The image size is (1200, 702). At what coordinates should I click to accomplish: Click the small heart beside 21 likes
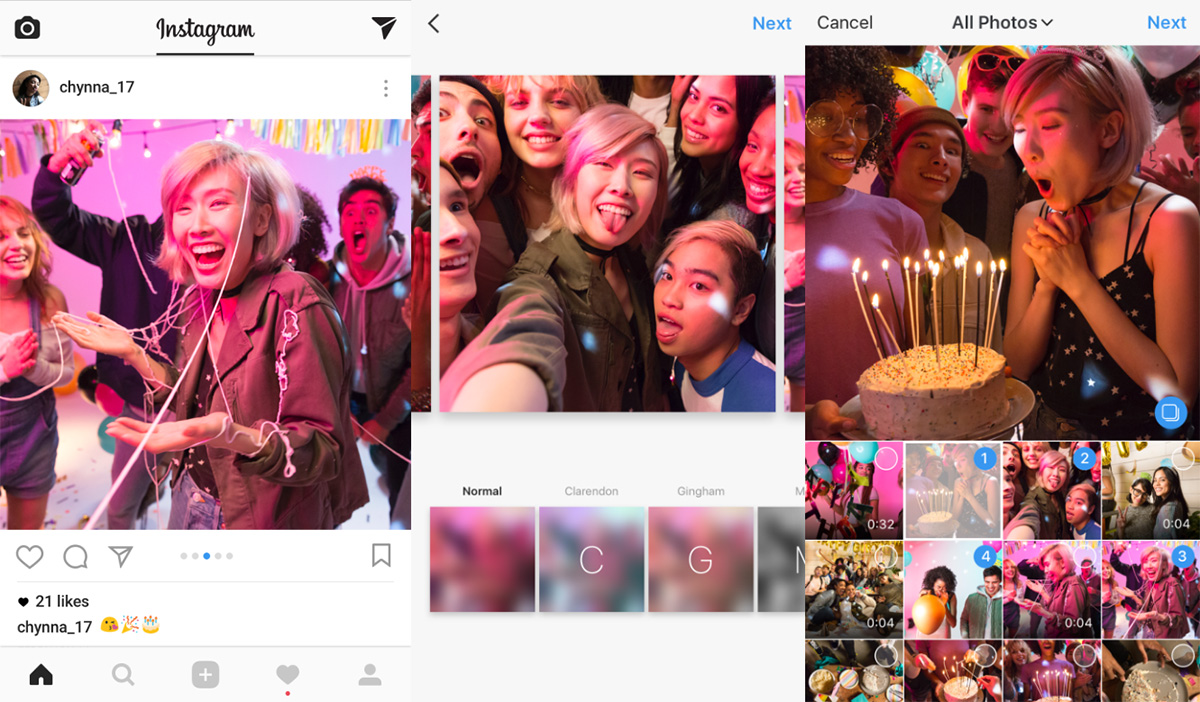(23, 602)
